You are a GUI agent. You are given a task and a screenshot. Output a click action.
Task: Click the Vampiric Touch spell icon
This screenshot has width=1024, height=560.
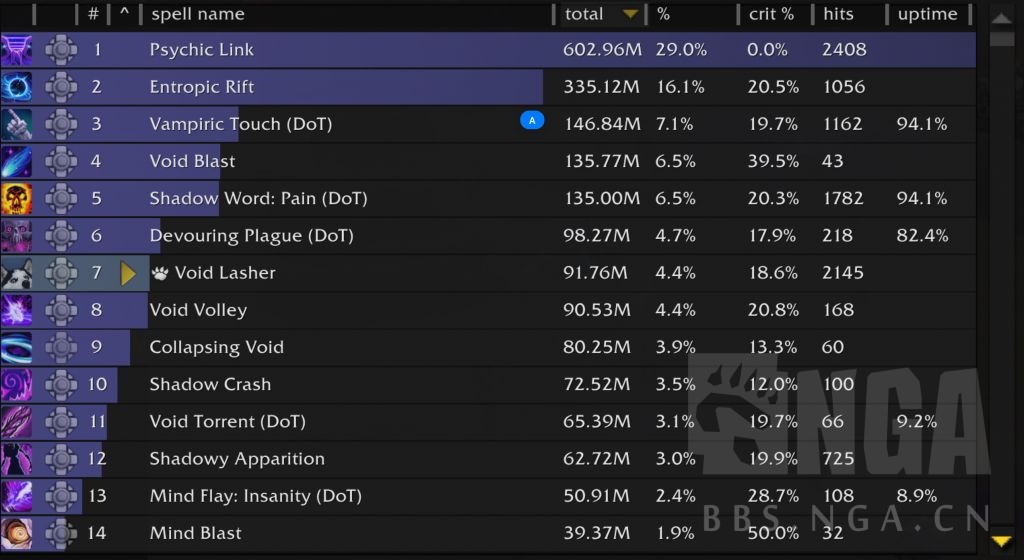[x=16, y=124]
